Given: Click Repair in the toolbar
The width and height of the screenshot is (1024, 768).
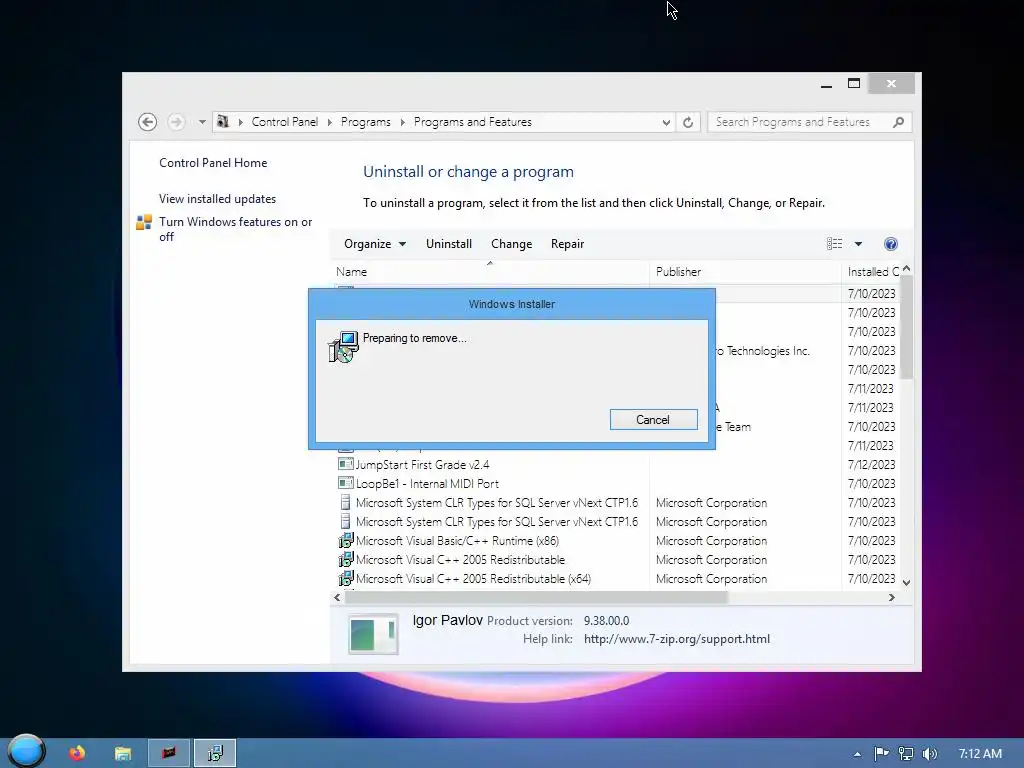Looking at the screenshot, I should point(568,244).
